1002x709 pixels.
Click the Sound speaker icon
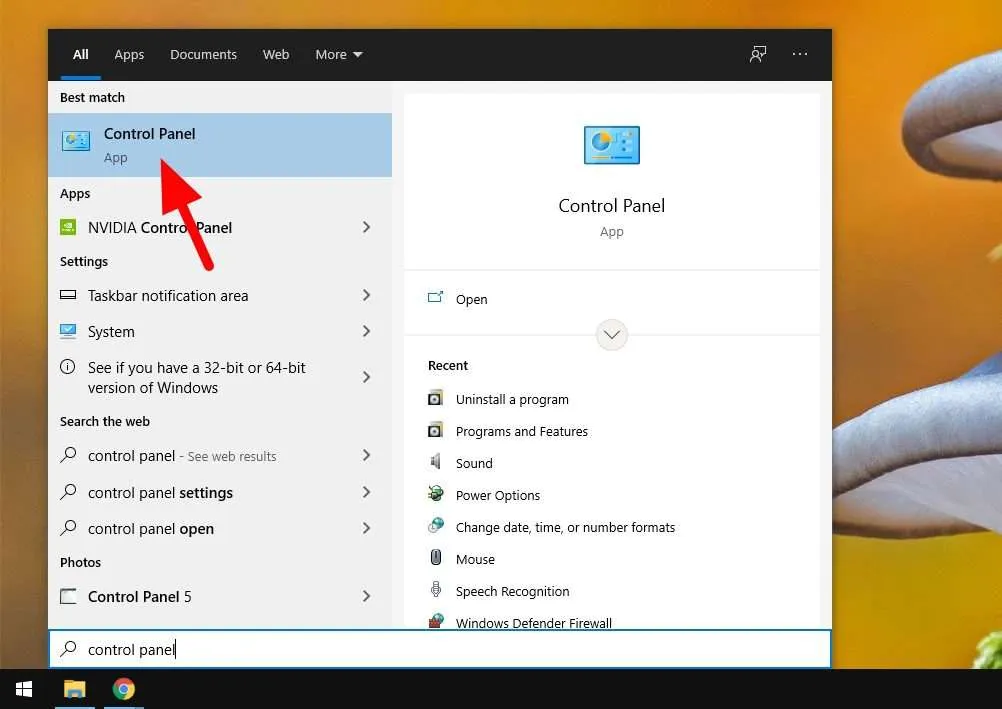tap(436, 462)
